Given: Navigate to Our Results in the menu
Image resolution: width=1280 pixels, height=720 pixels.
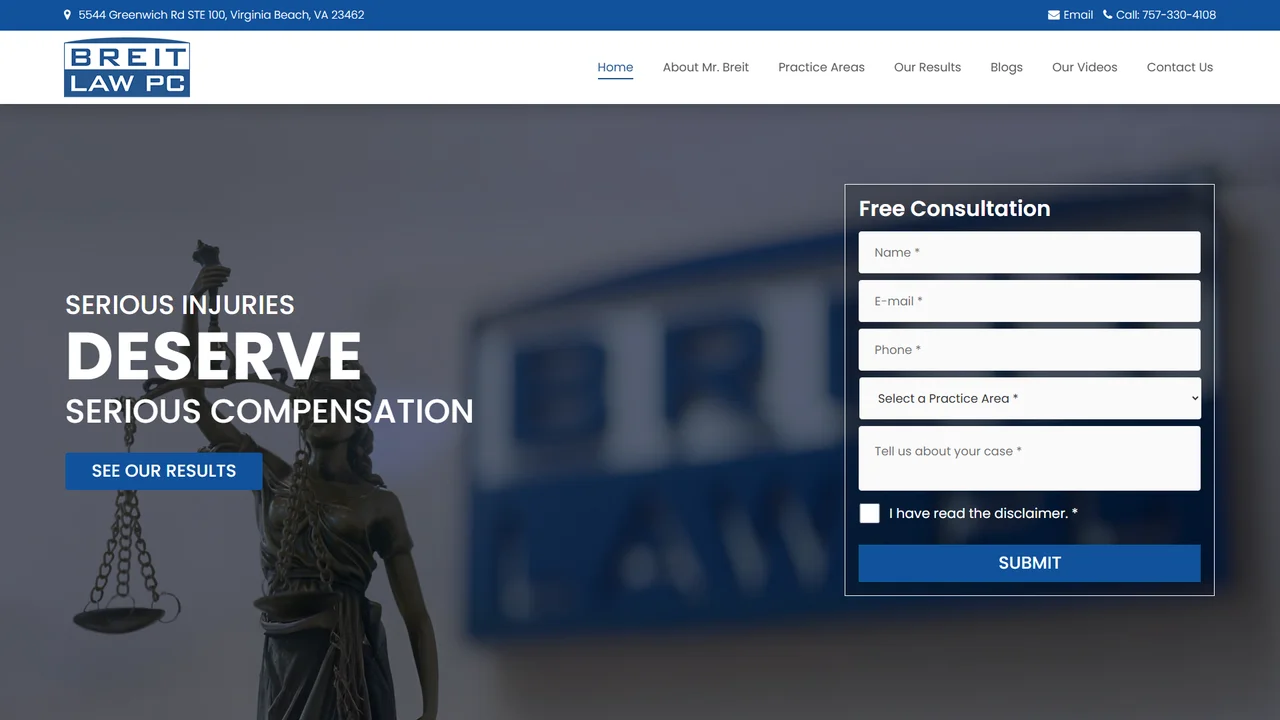Looking at the screenshot, I should click(x=927, y=67).
